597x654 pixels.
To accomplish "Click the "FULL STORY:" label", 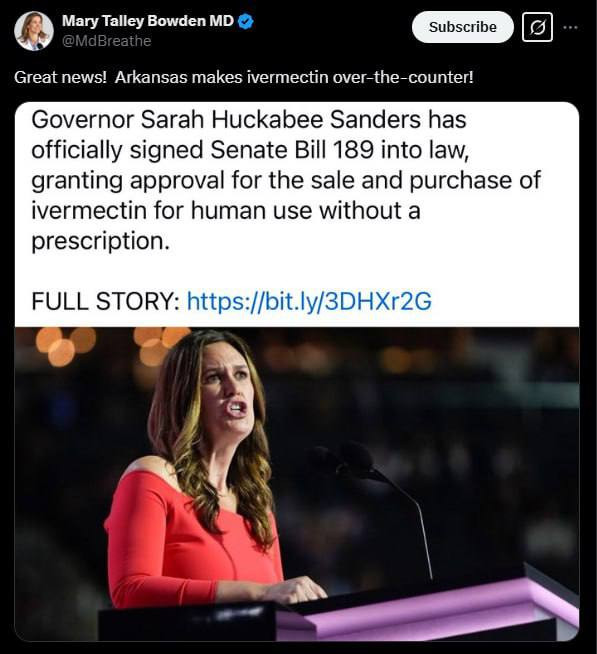I will [106, 301].
